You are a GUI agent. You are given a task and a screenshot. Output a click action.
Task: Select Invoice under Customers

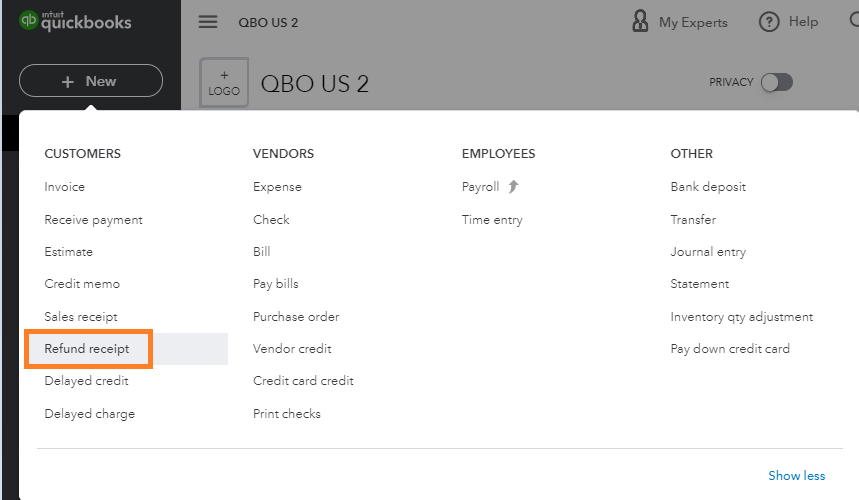pos(65,187)
